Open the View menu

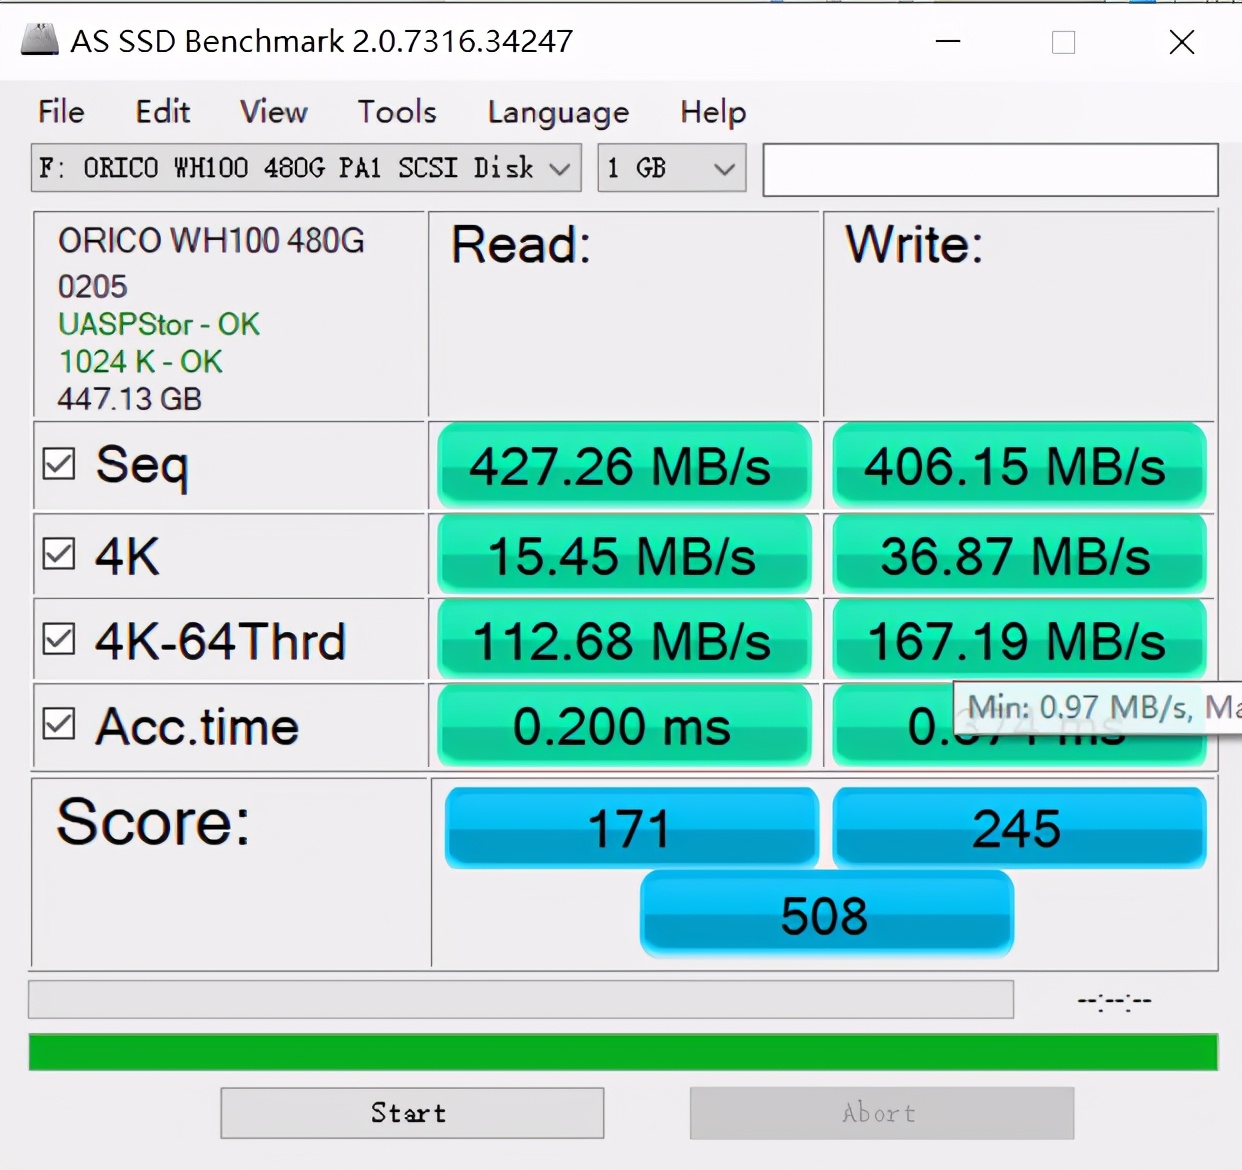tap(273, 112)
